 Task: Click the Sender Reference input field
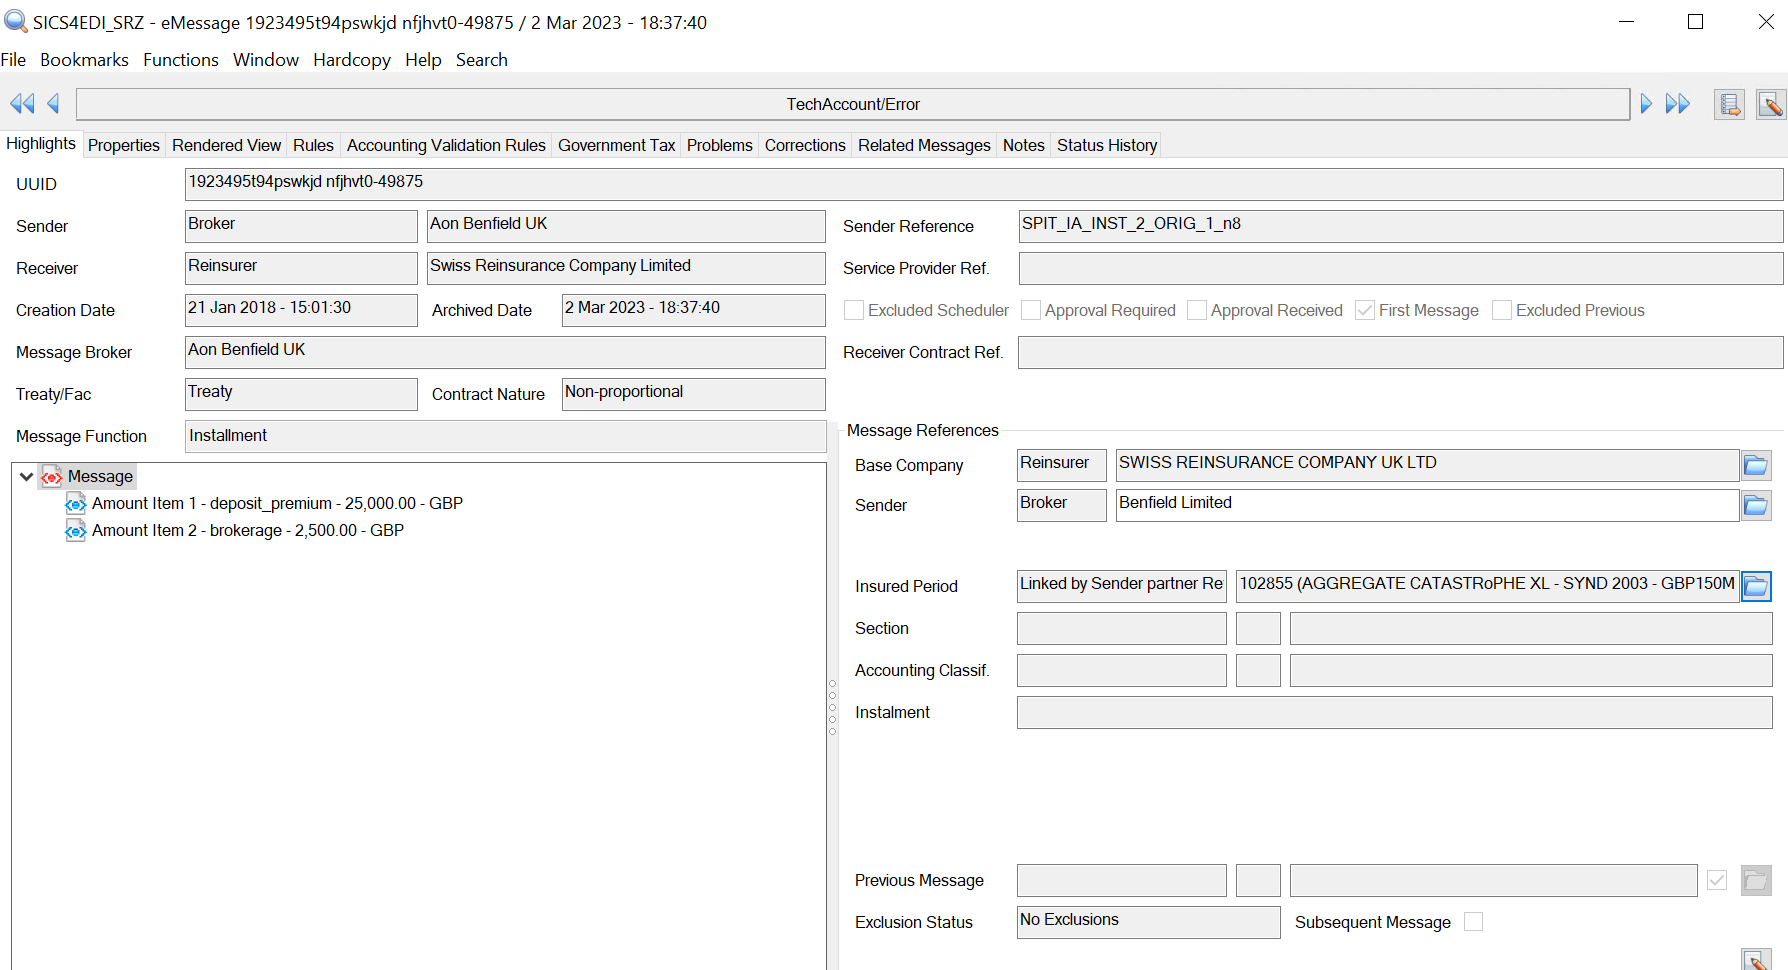point(1399,226)
